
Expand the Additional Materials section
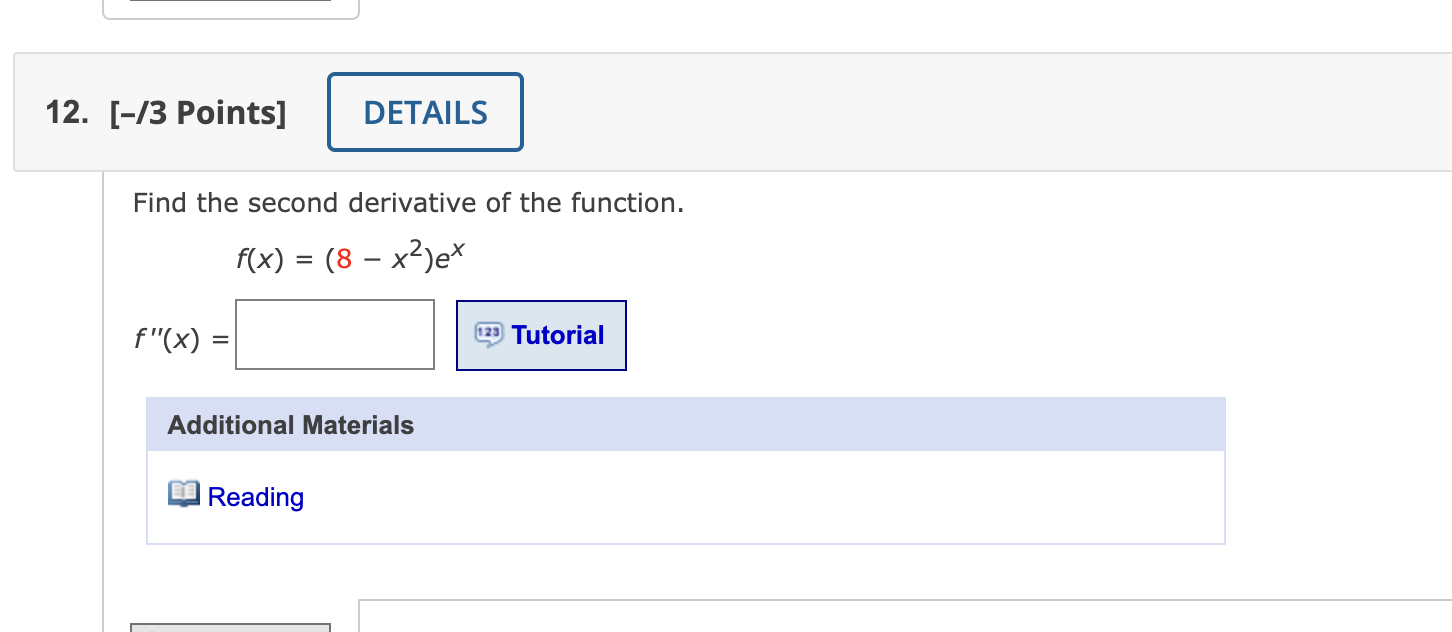(289, 424)
